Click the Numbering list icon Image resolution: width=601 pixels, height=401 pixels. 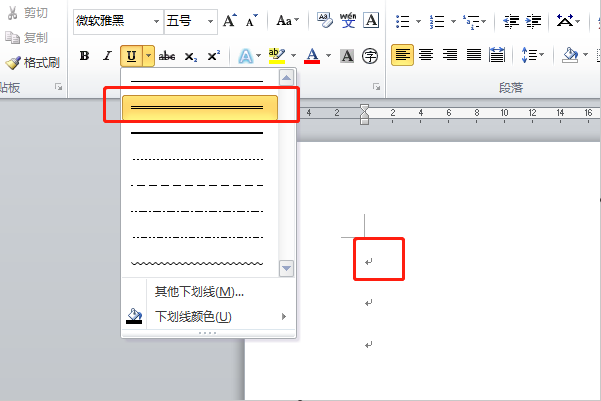(x=437, y=21)
